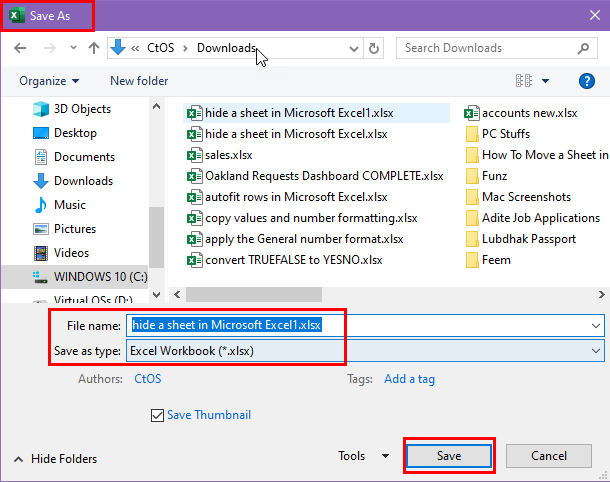The height and width of the screenshot is (482, 610).
Task: Click the blue Downloads arrow in address bar
Action: click(x=118, y=47)
